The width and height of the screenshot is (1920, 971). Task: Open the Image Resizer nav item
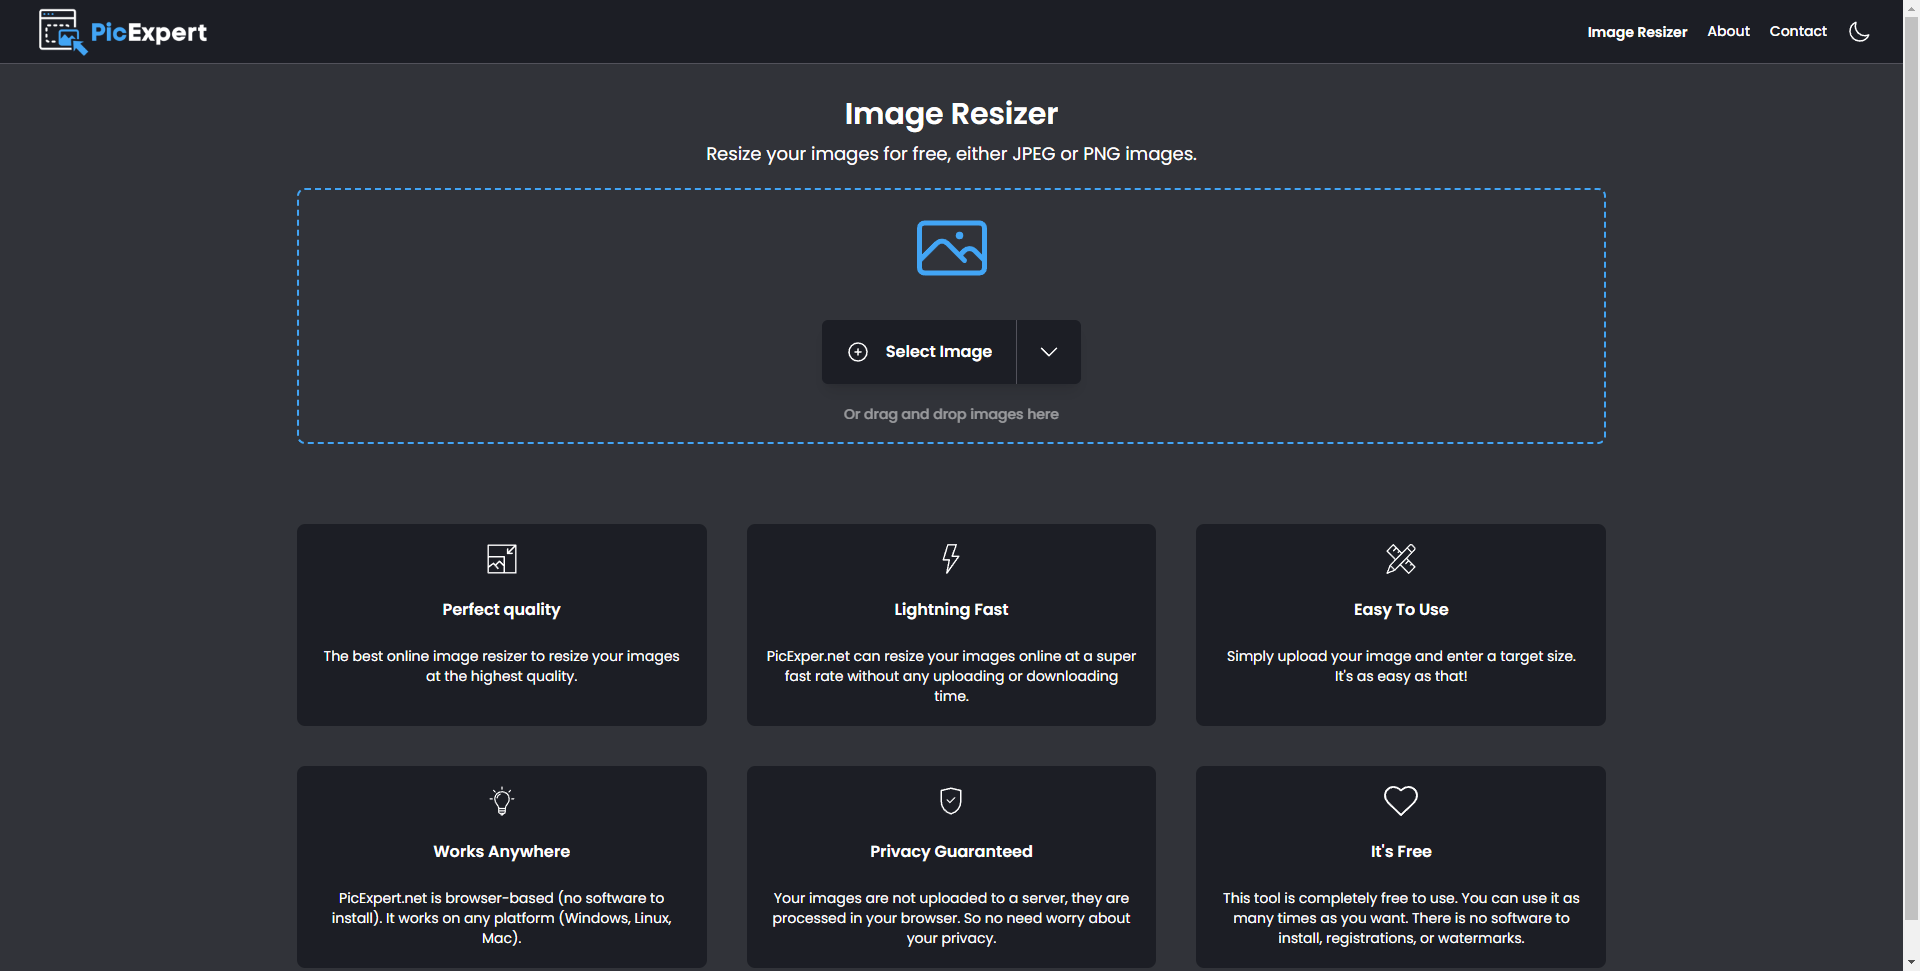point(1636,32)
